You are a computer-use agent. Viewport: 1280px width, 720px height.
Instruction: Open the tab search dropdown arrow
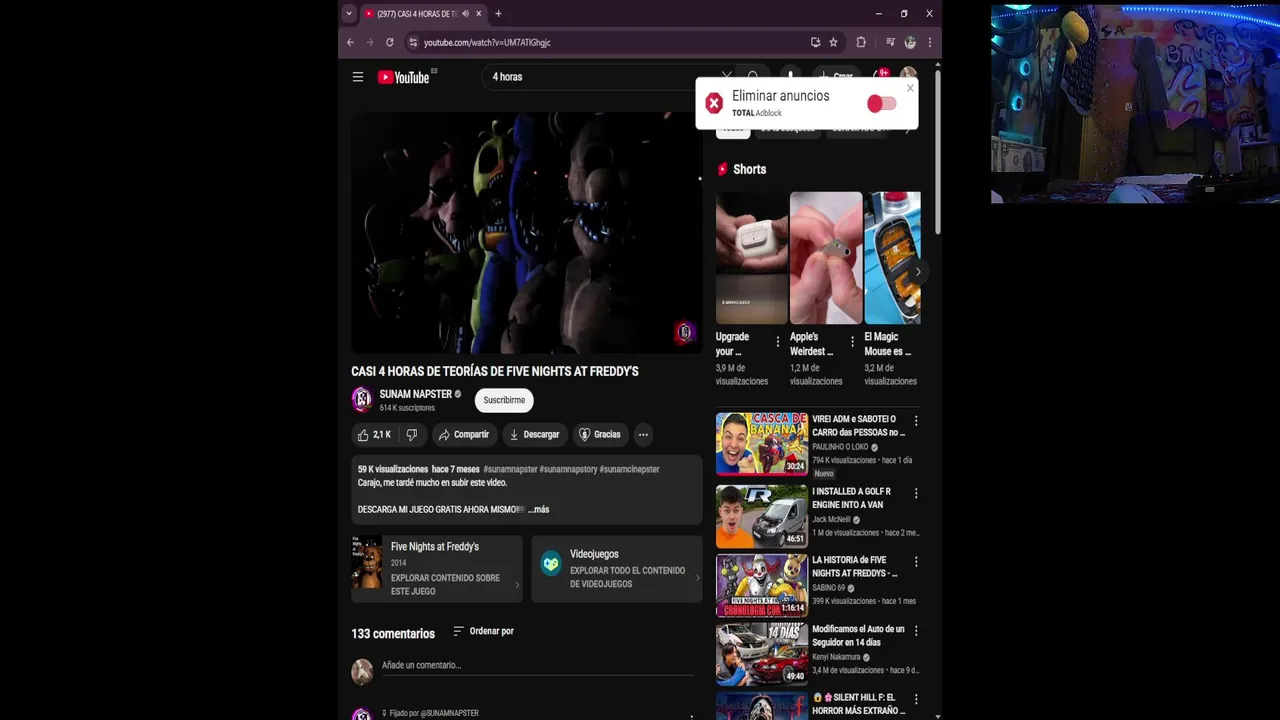[x=349, y=14]
